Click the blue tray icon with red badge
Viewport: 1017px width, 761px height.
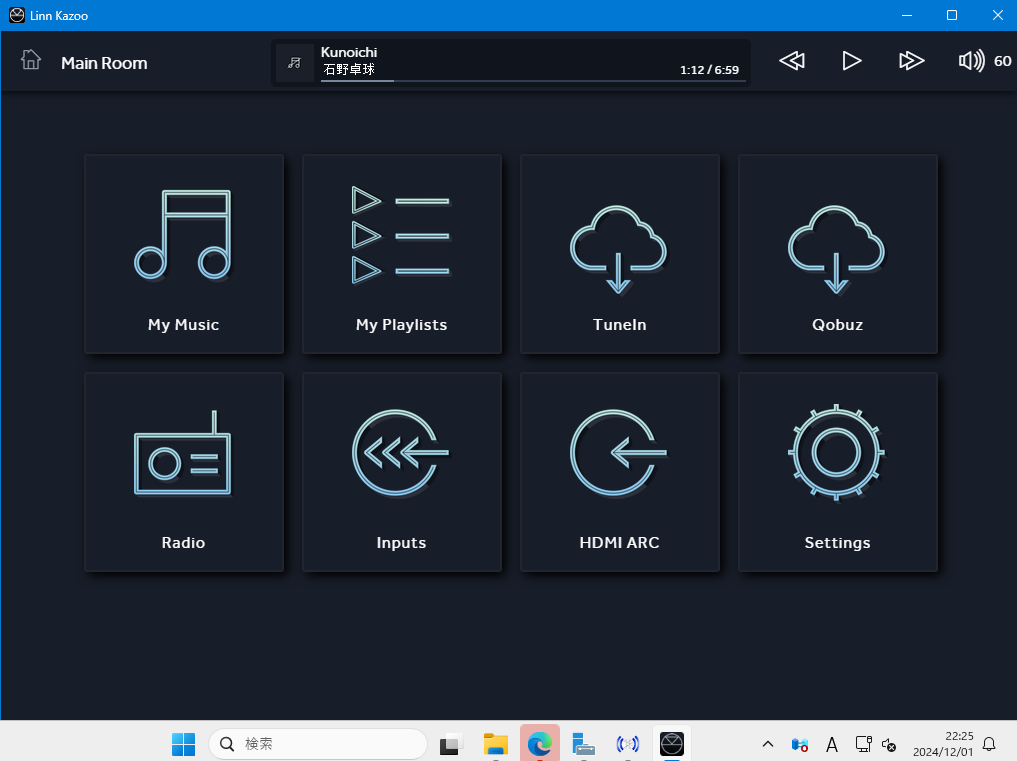[x=800, y=744]
